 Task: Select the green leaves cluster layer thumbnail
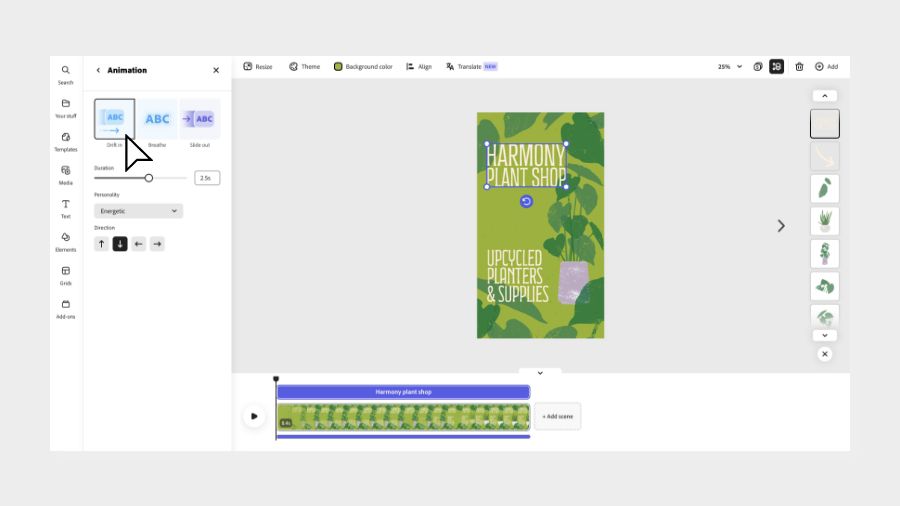(x=825, y=286)
